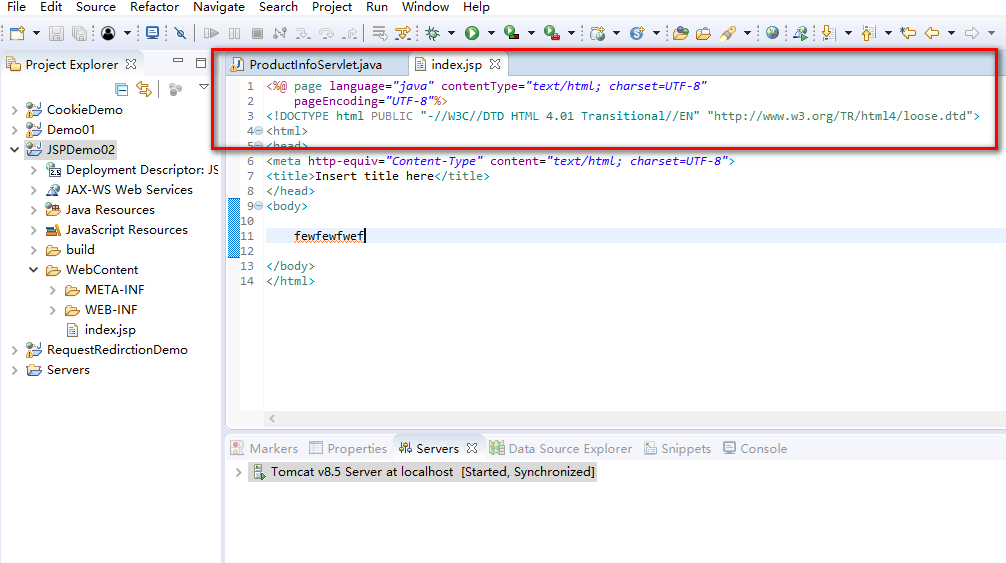Open the Window menu
The width and height of the screenshot is (1006, 563).
(425, 7)
